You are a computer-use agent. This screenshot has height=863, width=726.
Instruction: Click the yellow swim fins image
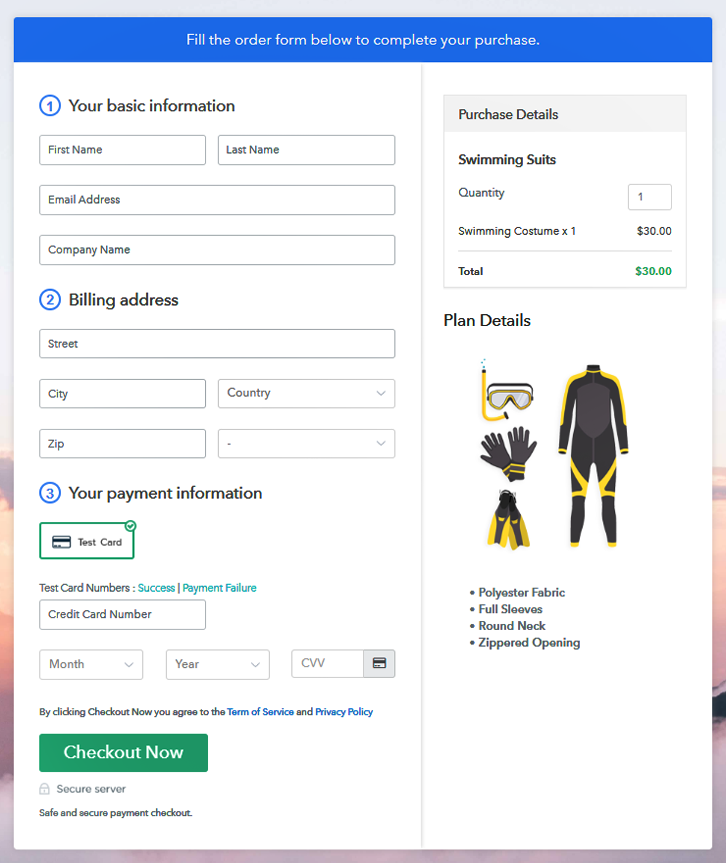click(x=508, y=520)
